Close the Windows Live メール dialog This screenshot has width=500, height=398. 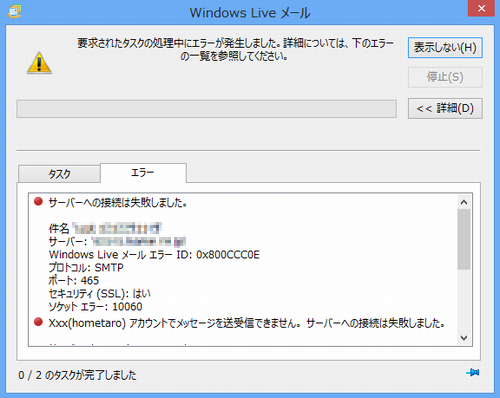481,8
